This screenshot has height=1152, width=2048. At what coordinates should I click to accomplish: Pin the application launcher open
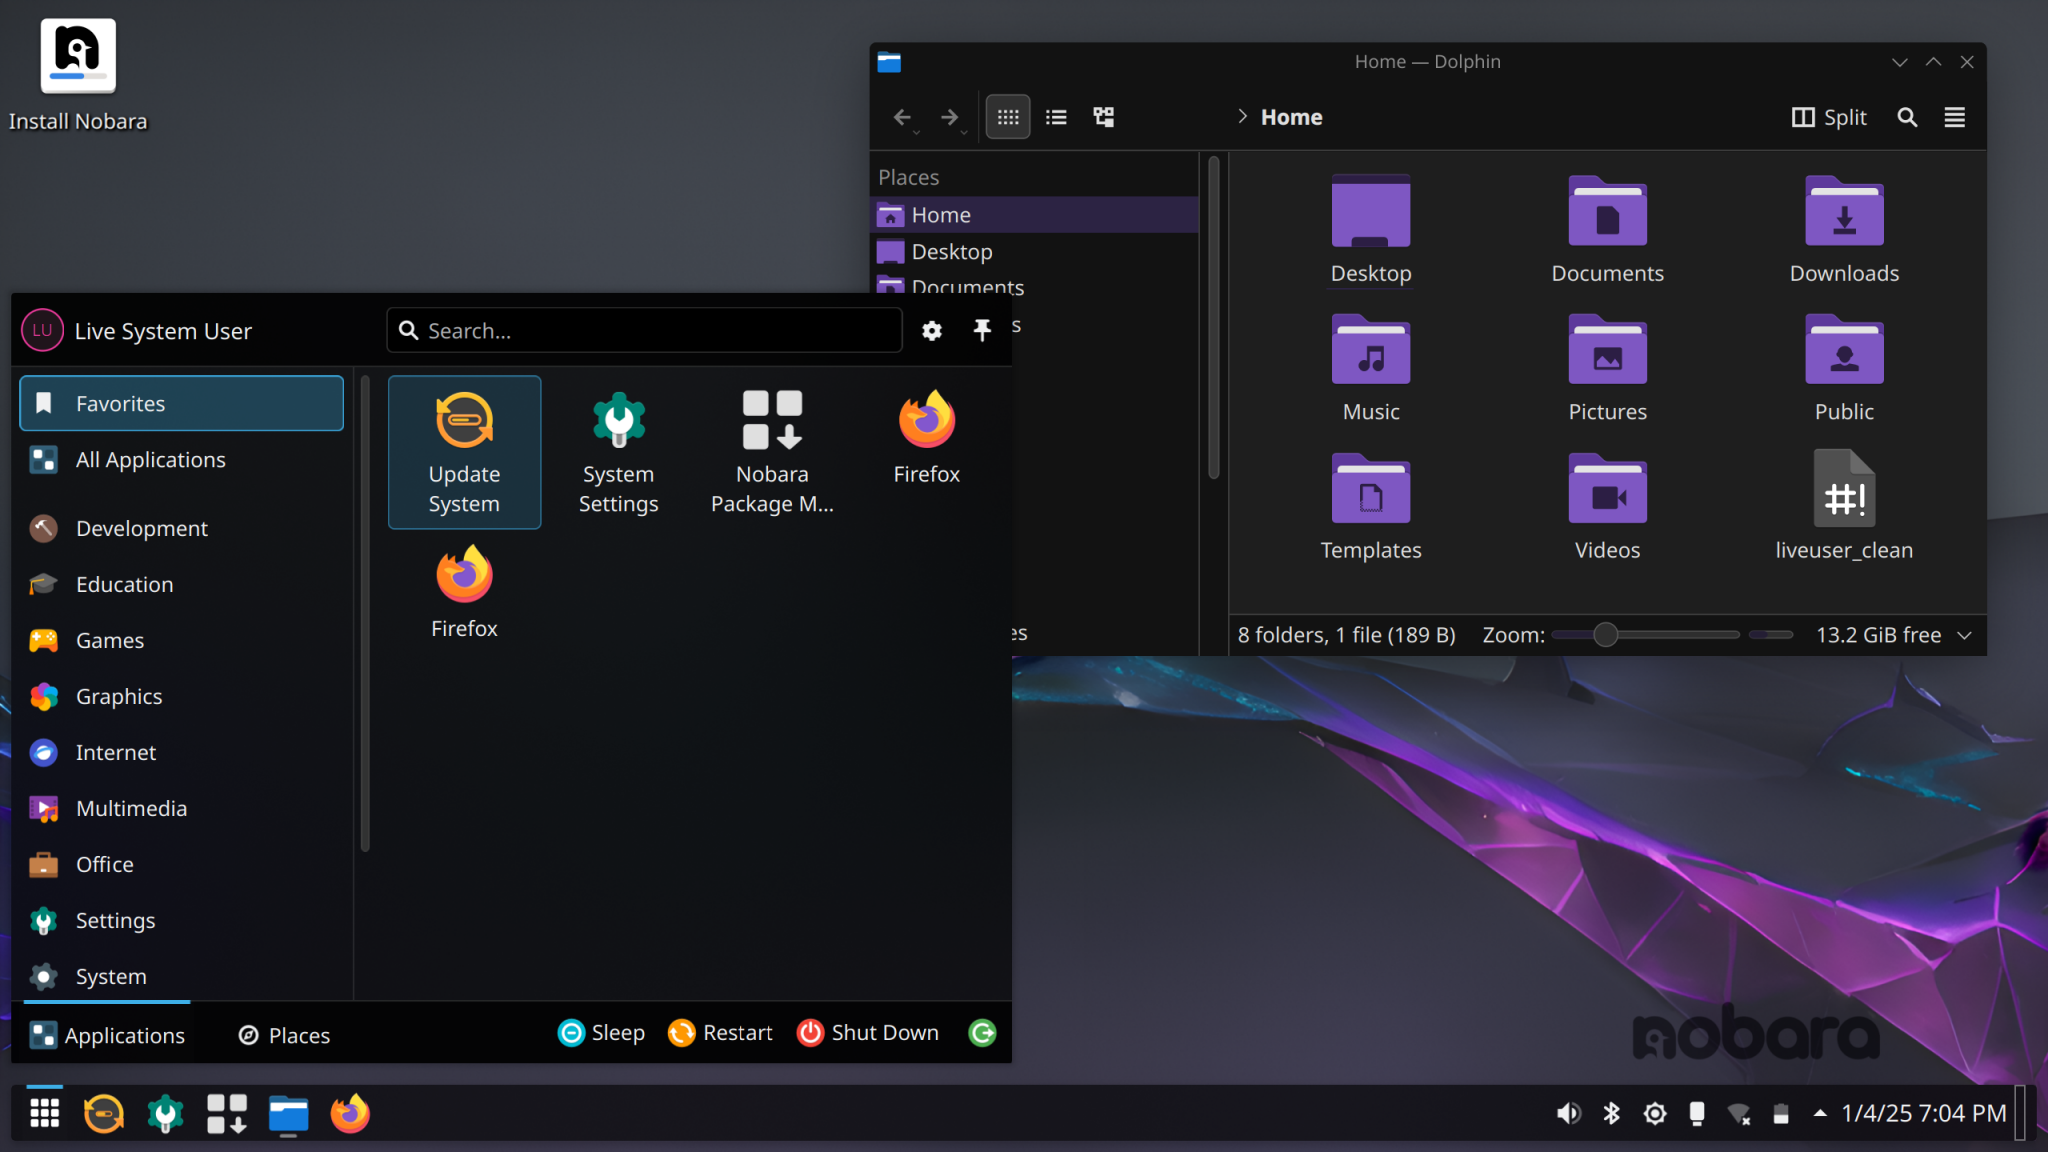click(983, 330)
